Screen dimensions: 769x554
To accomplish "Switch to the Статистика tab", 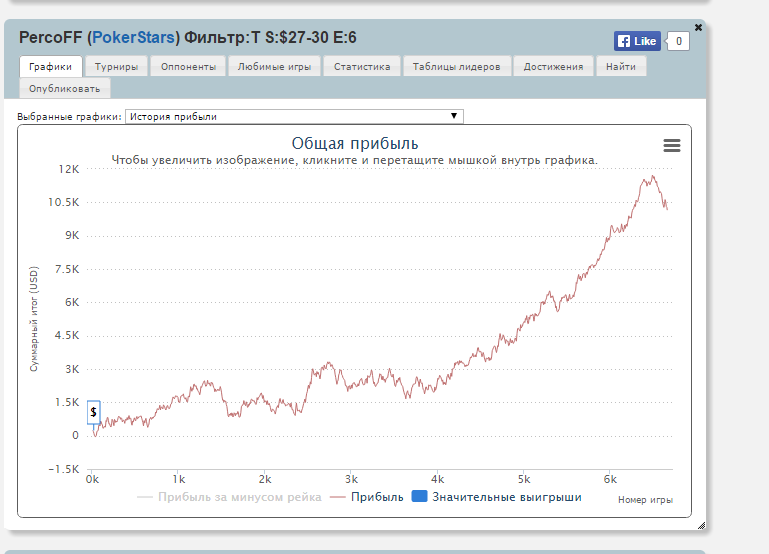I will point(362,67).
